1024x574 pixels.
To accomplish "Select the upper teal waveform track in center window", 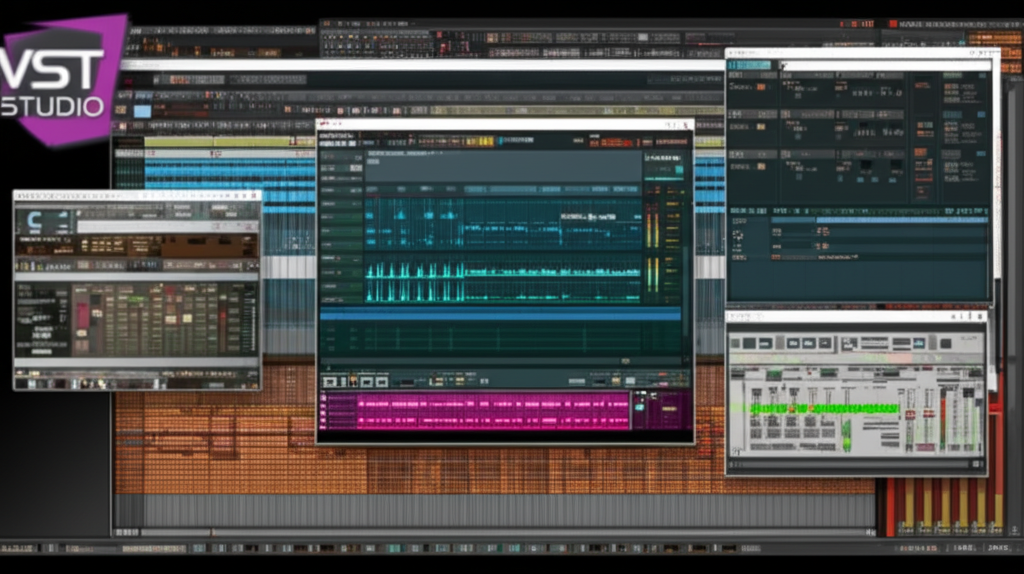I will [x=503, y=223].
